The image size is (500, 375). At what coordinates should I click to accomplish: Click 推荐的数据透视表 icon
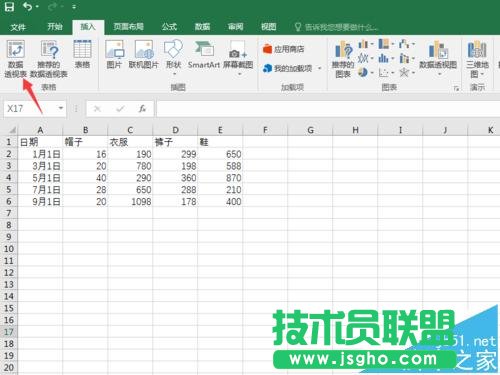[49, 59]
